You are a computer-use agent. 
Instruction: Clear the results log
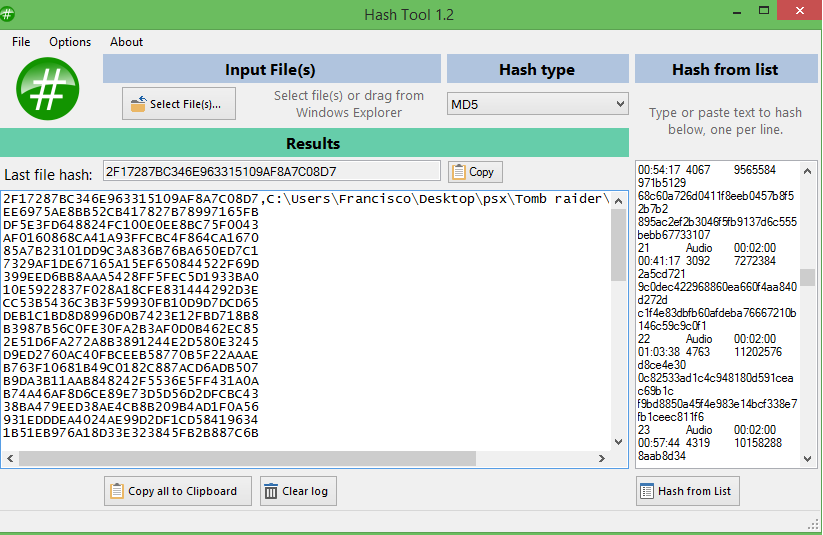(298, 491)
